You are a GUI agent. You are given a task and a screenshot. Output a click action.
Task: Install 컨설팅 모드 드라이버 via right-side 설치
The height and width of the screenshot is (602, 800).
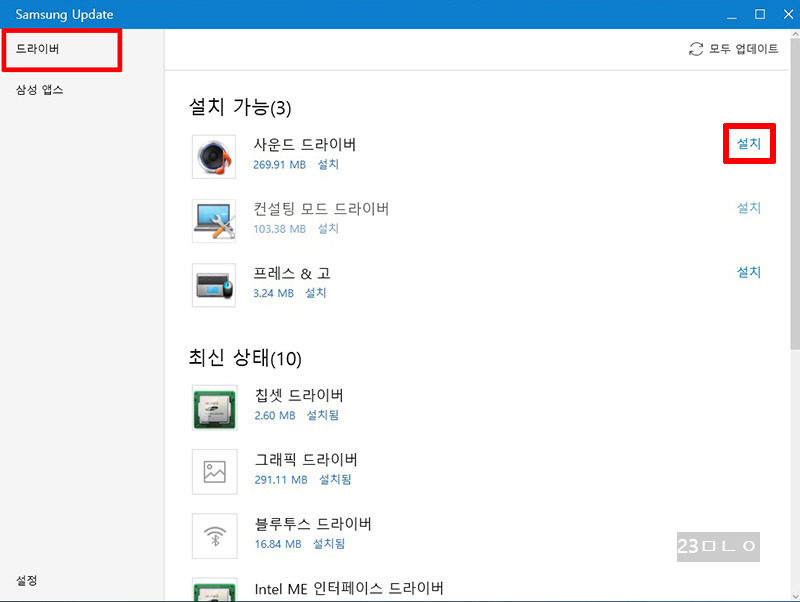tap(748, 208)
